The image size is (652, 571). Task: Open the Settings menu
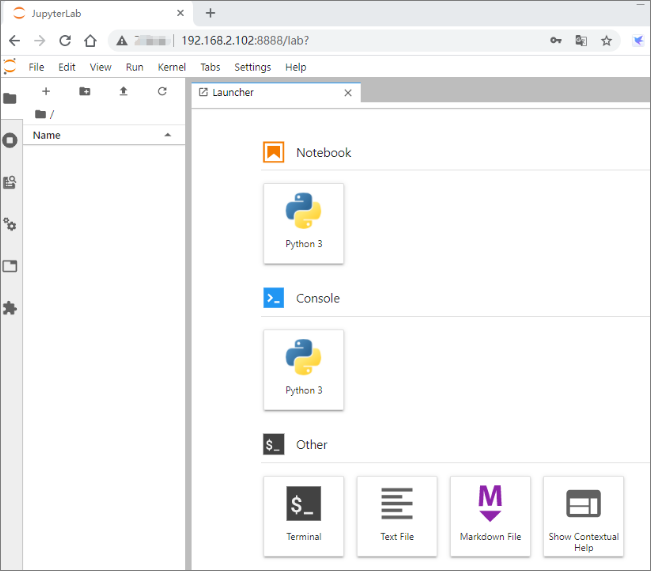[x=252, y=67]
